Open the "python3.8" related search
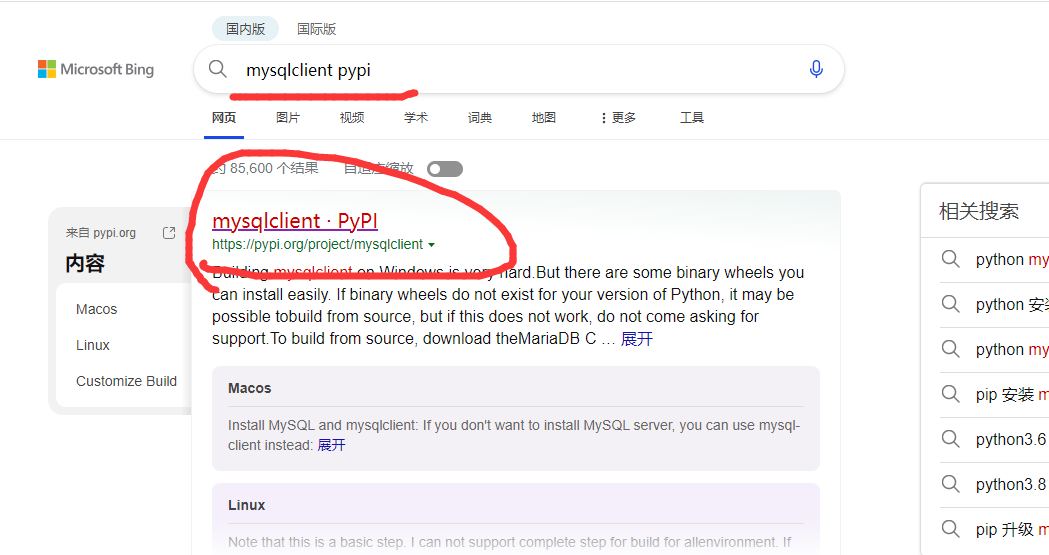This screenshot has height=555, width=1049. [x=1011, y=484]
